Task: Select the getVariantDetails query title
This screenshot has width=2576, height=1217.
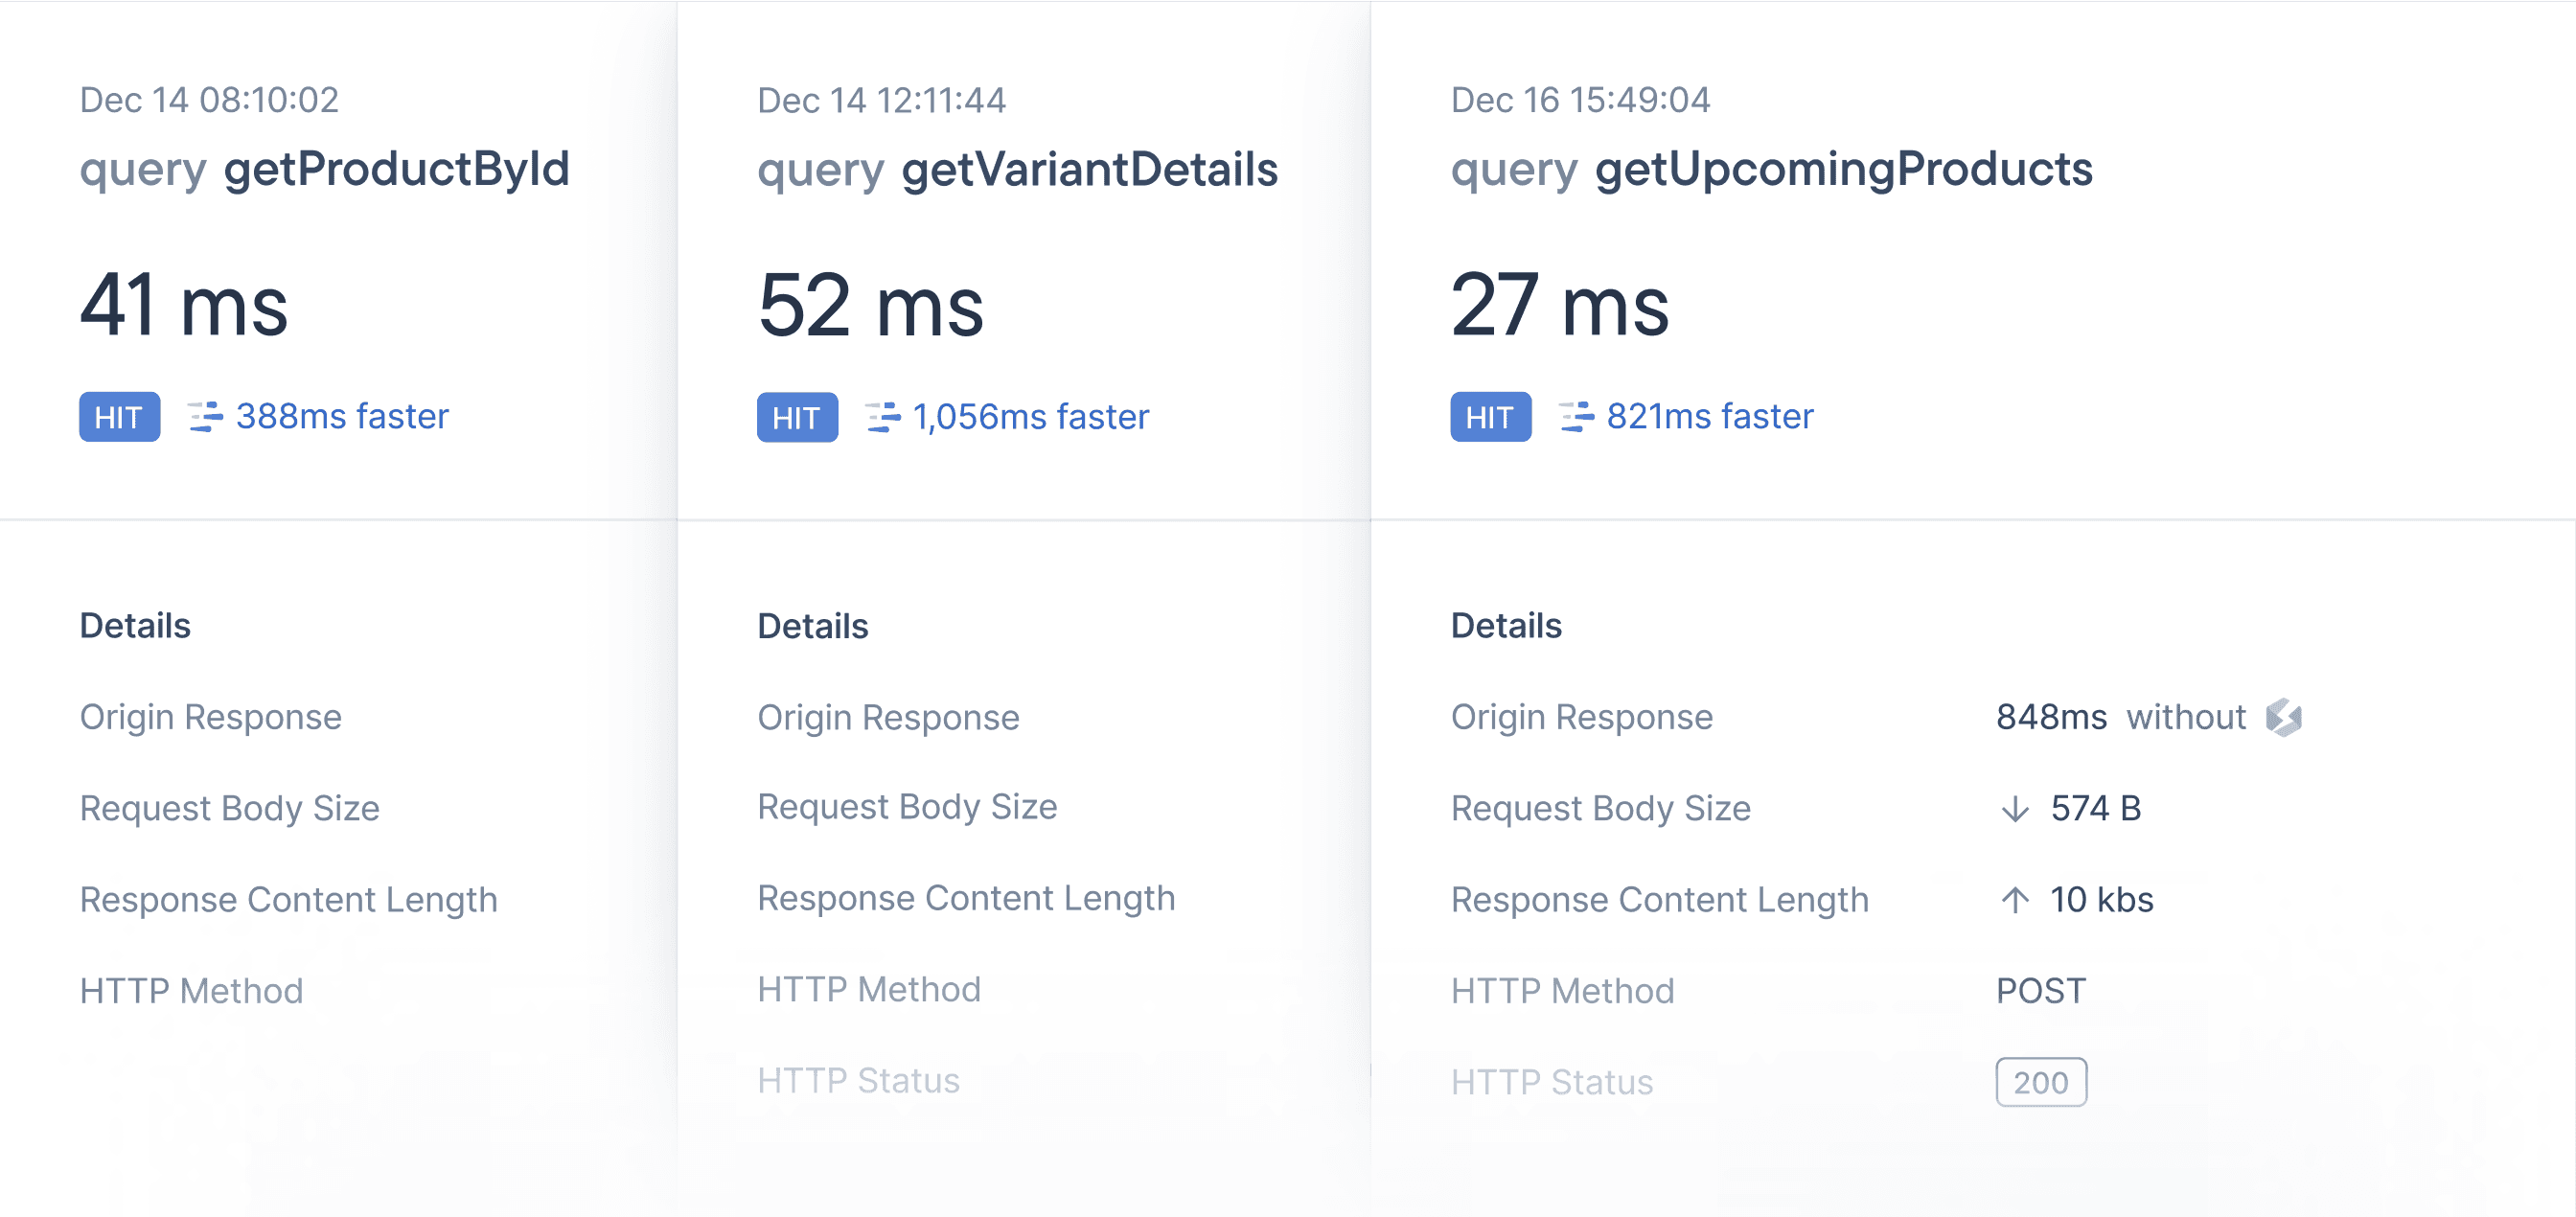Action: 1089,169
